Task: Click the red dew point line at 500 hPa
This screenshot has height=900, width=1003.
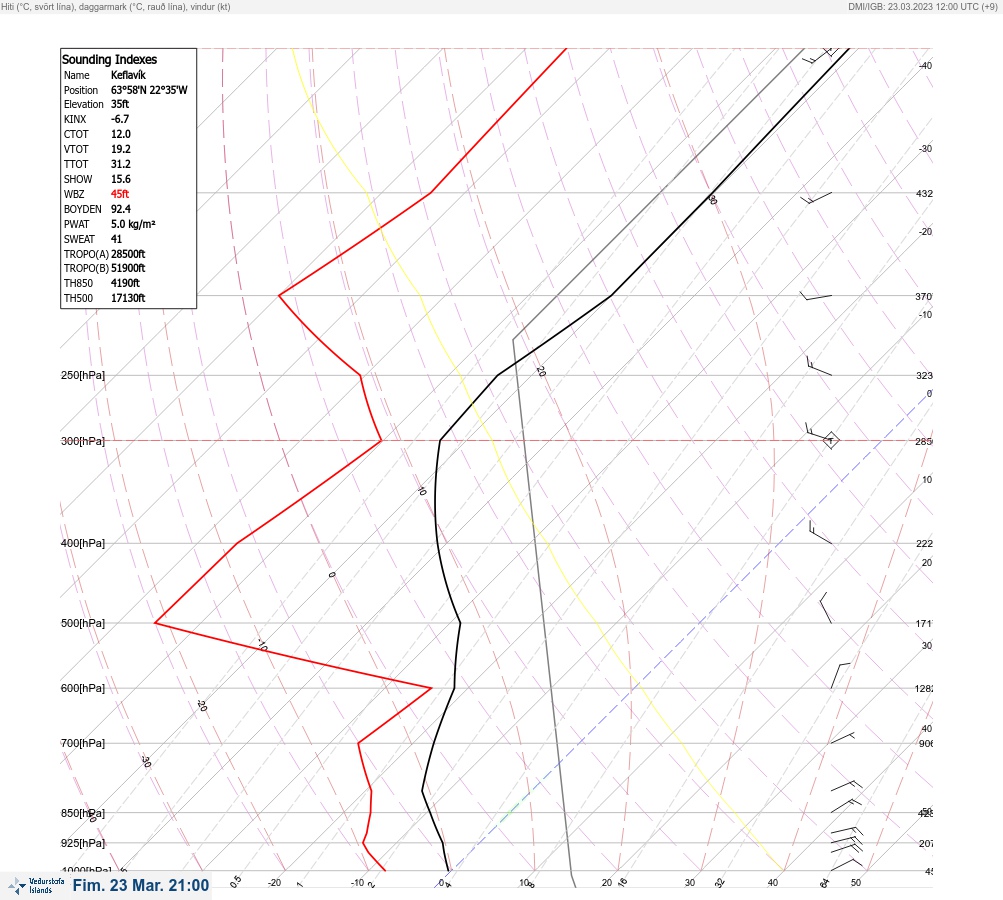Action: coord(155,622)
